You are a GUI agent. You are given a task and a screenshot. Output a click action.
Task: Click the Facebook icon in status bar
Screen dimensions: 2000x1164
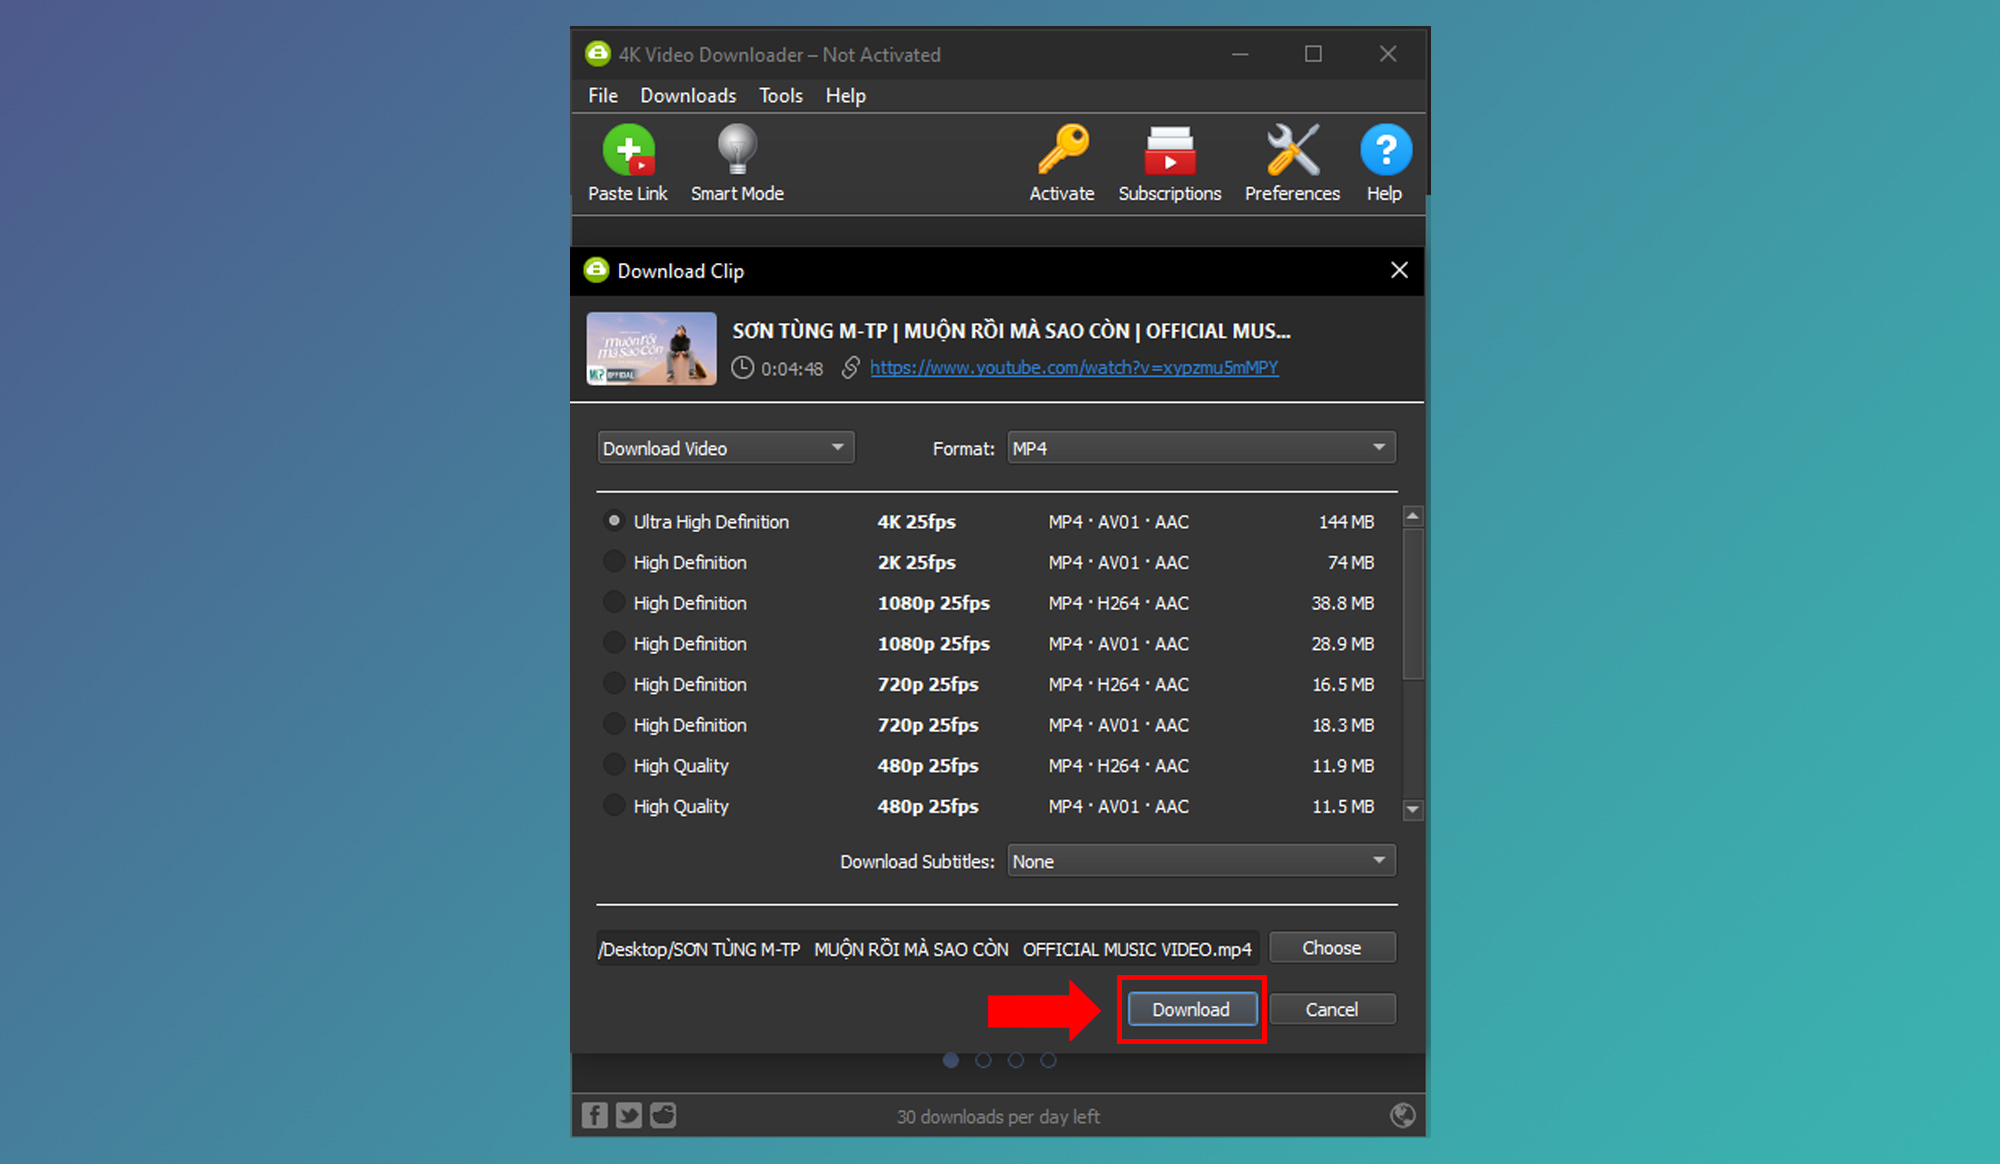(x=594, y=1115)
